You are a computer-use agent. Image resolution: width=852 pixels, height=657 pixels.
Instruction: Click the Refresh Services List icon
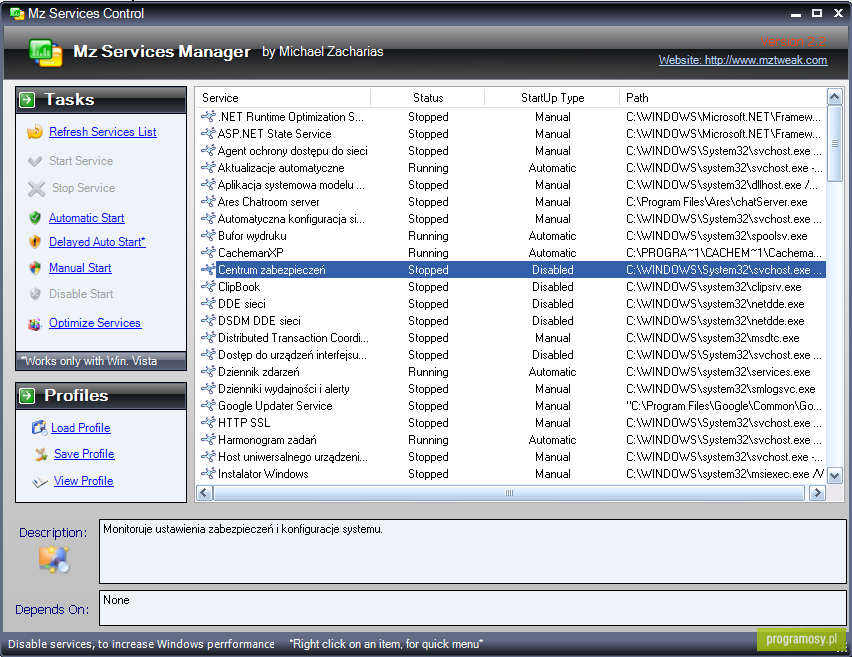pyautogui.click(x=35, y=132)
